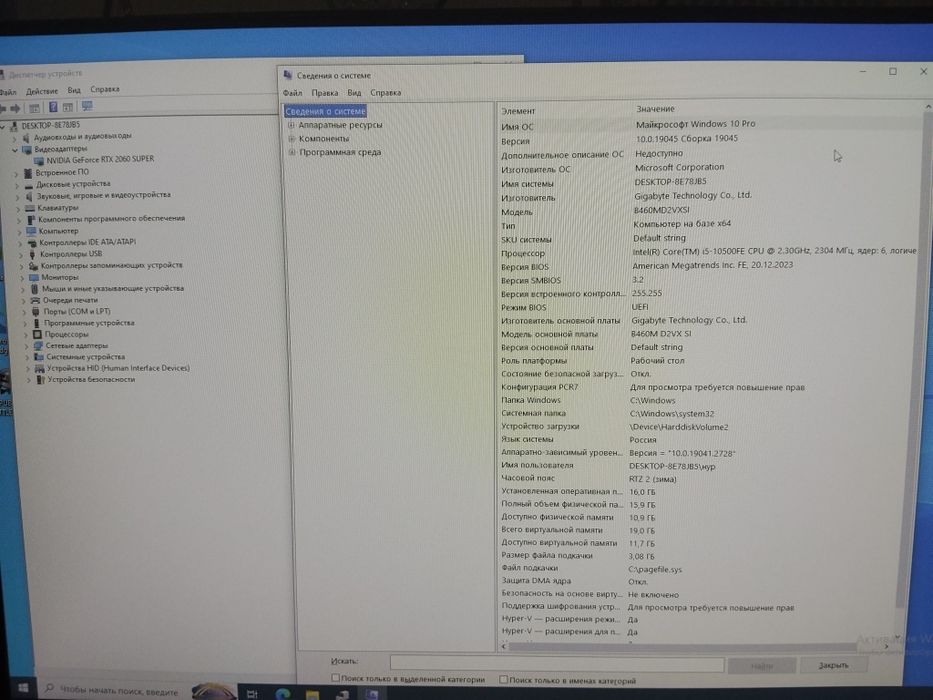Check 'Поиск только в именах категорий' option
This screenshot has height=700, width=933.
coord(503,679)
